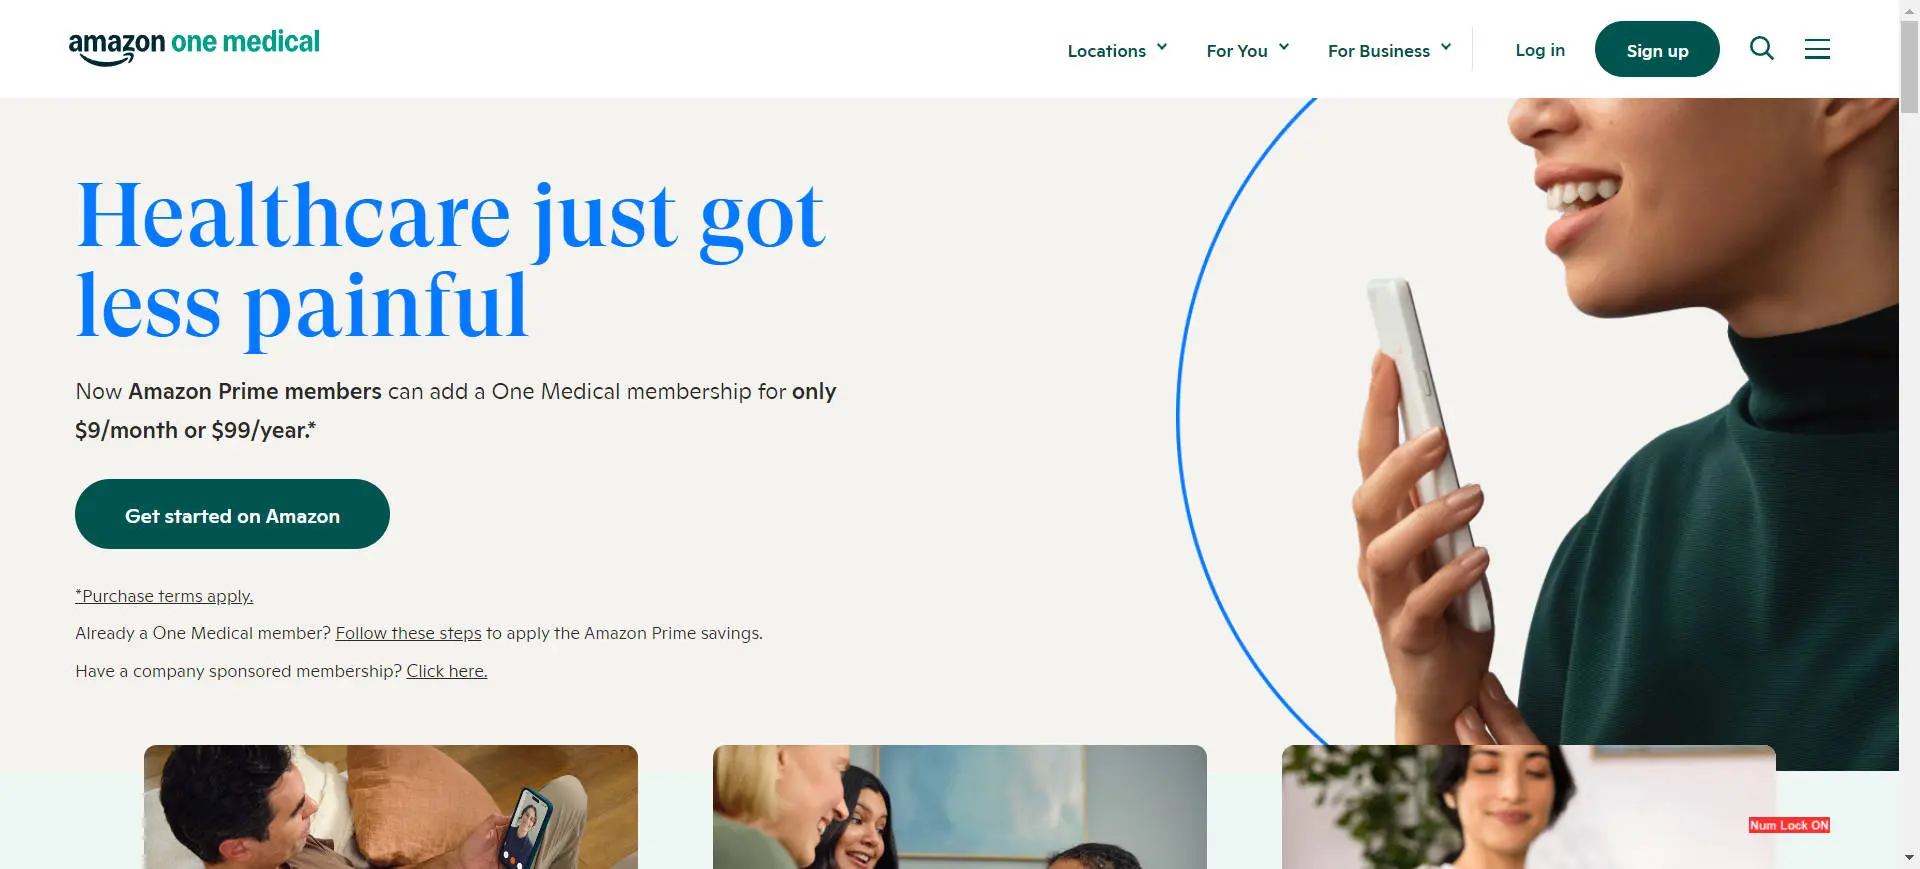Open the hamburger menu icon
1920x869 pixels.
point(1817,48)
